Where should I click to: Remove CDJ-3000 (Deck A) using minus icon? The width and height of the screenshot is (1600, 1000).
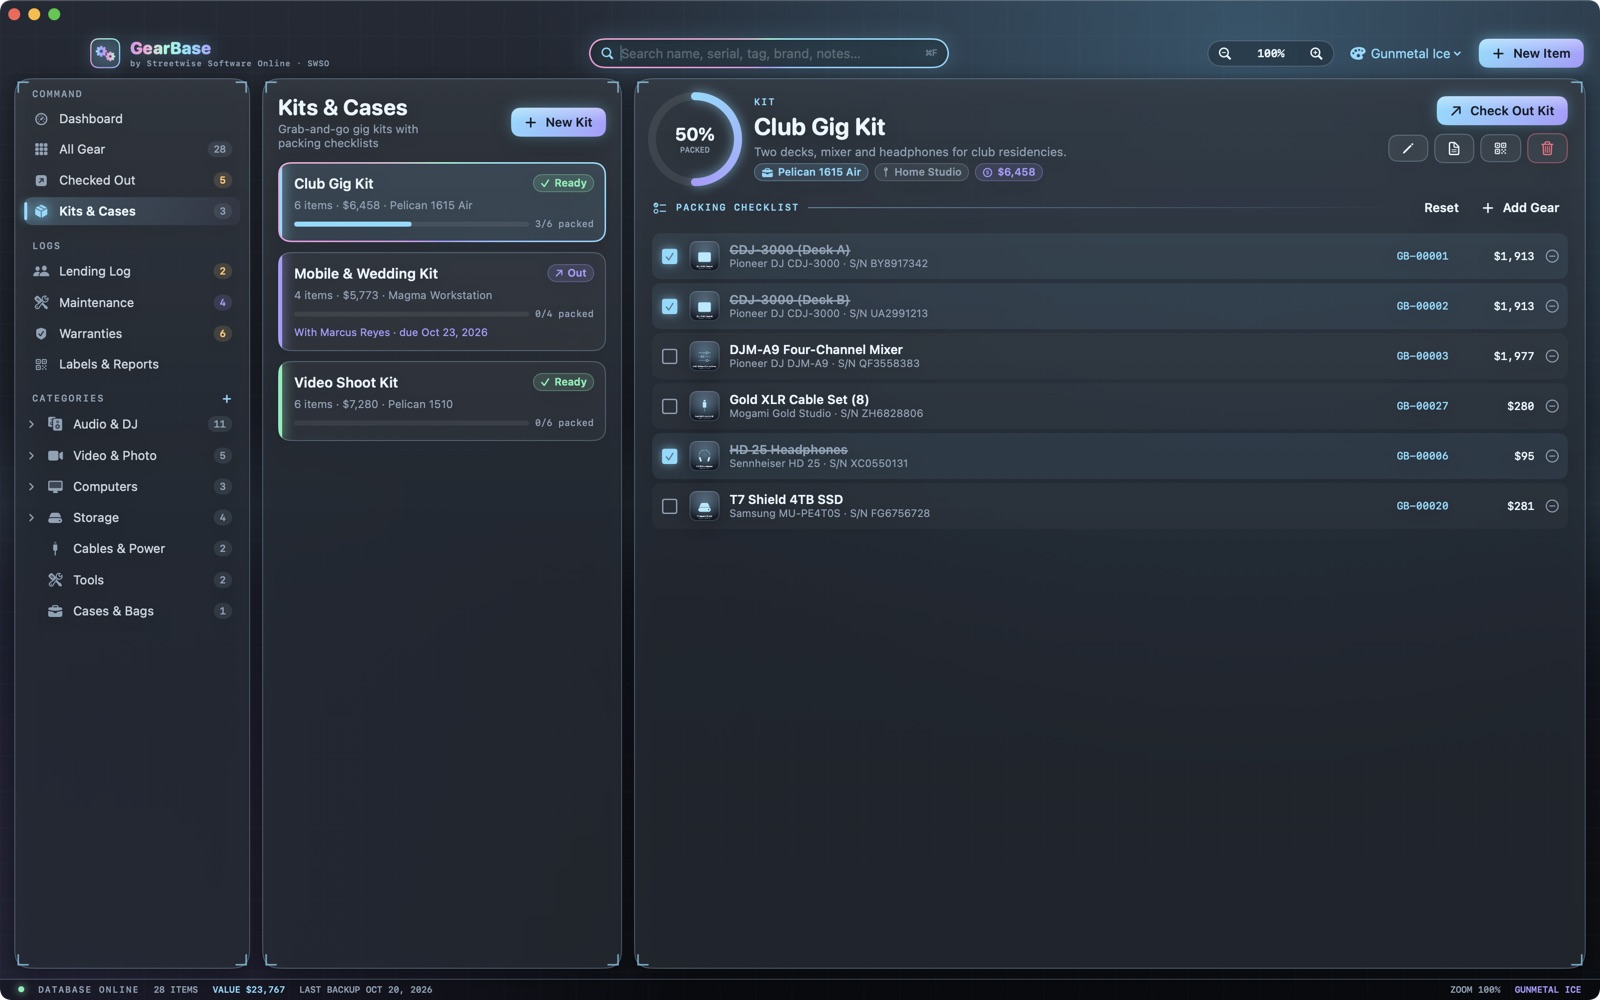[x=1552, y=256]
